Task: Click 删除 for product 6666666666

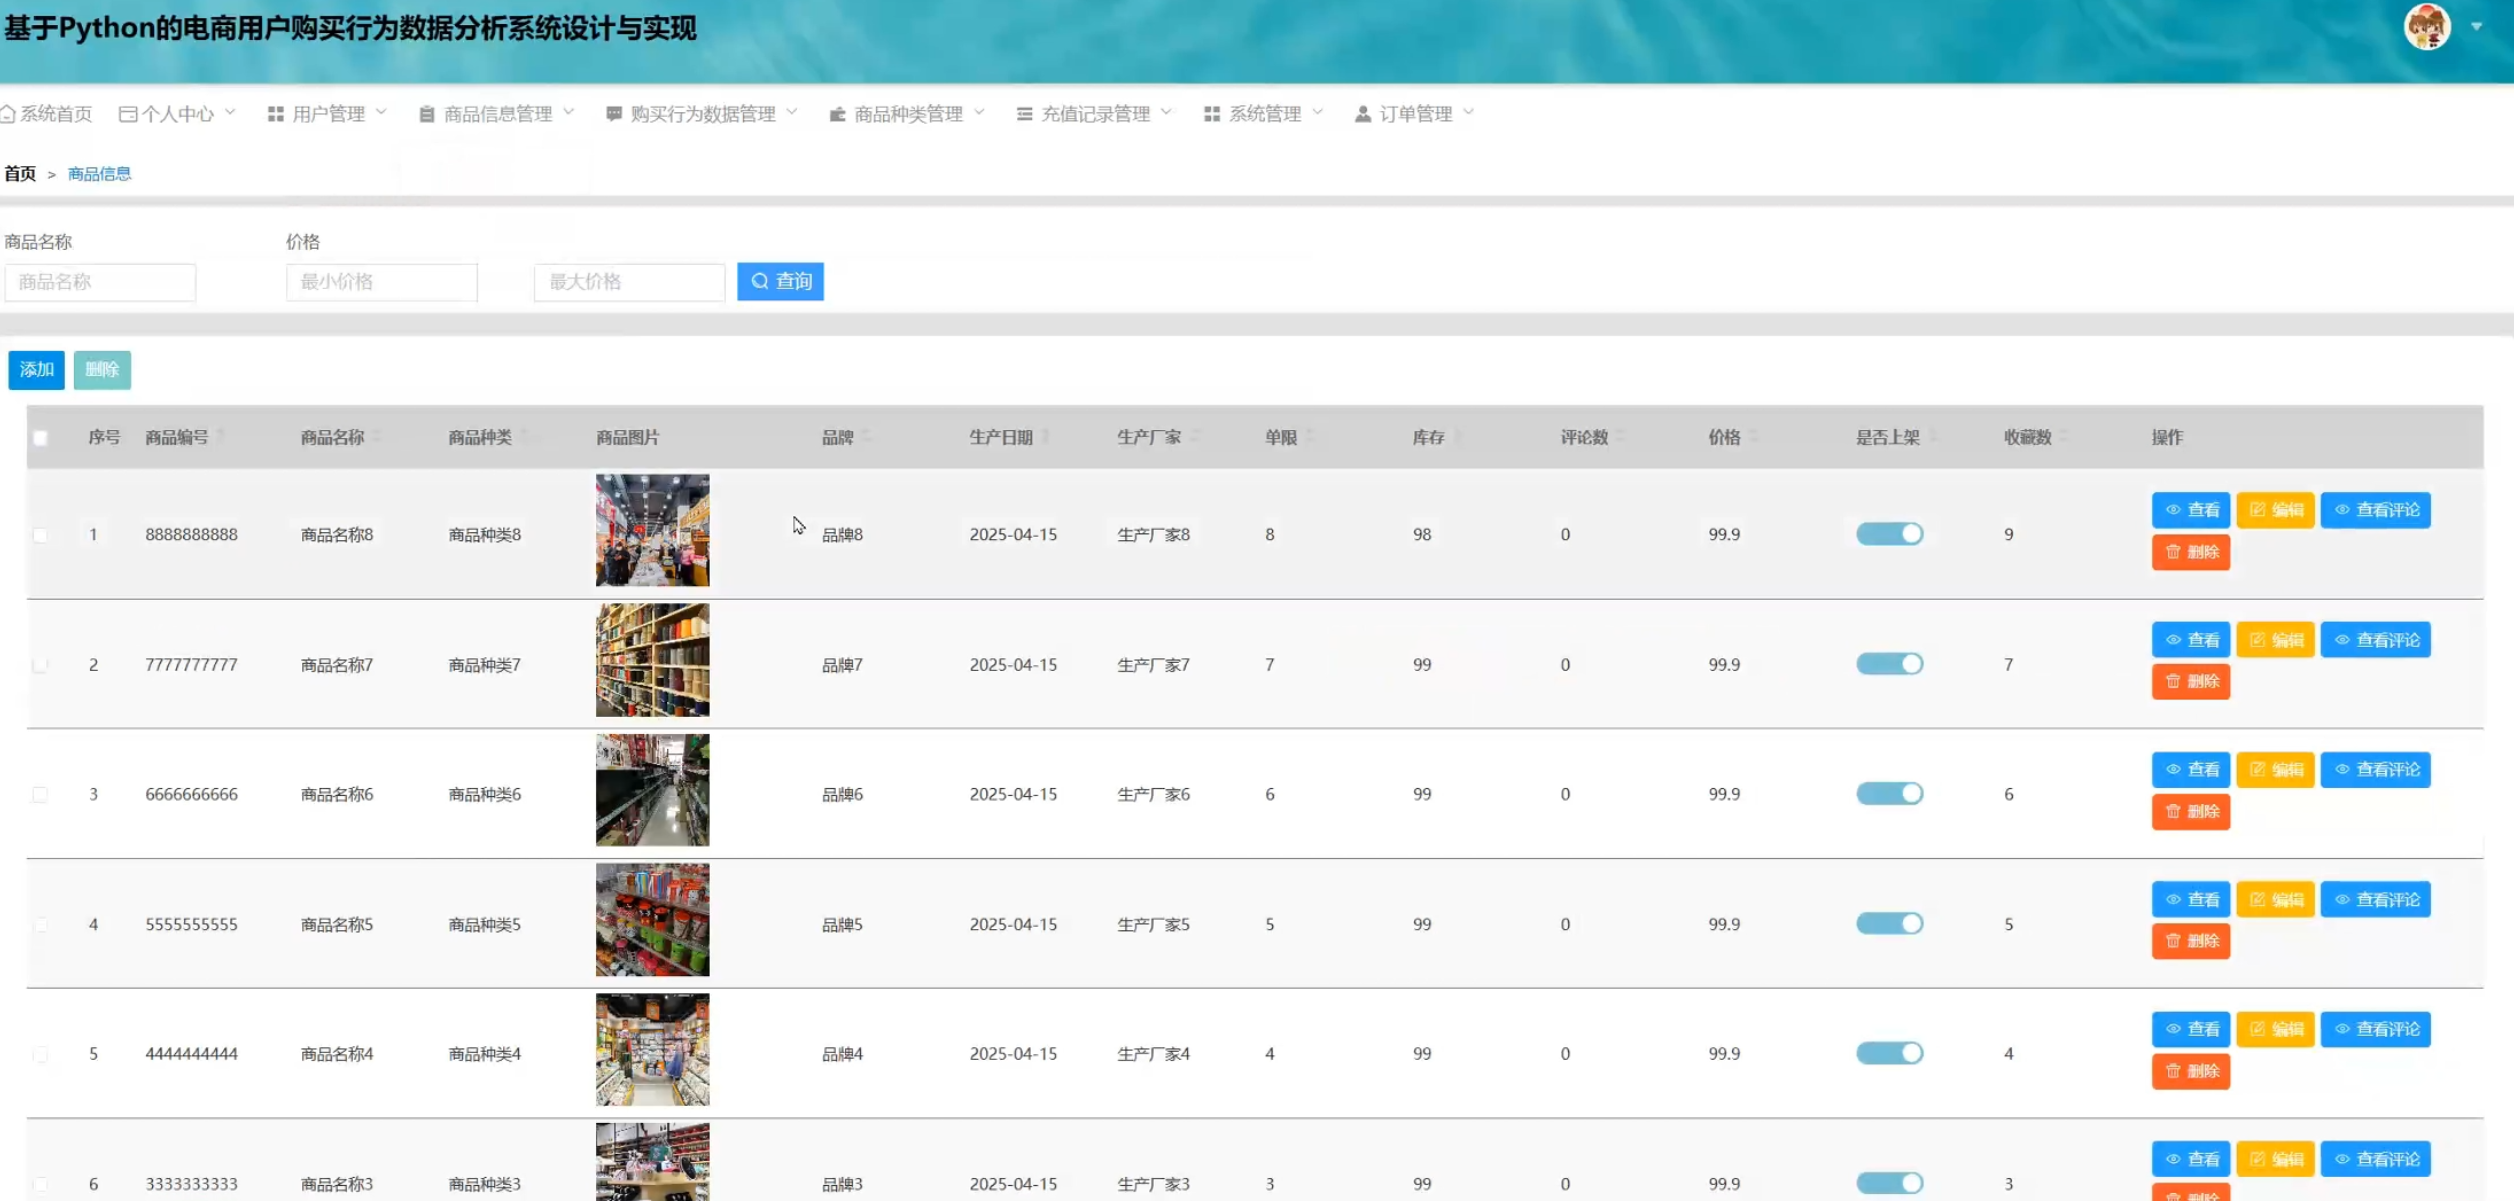Action: 2190,812
